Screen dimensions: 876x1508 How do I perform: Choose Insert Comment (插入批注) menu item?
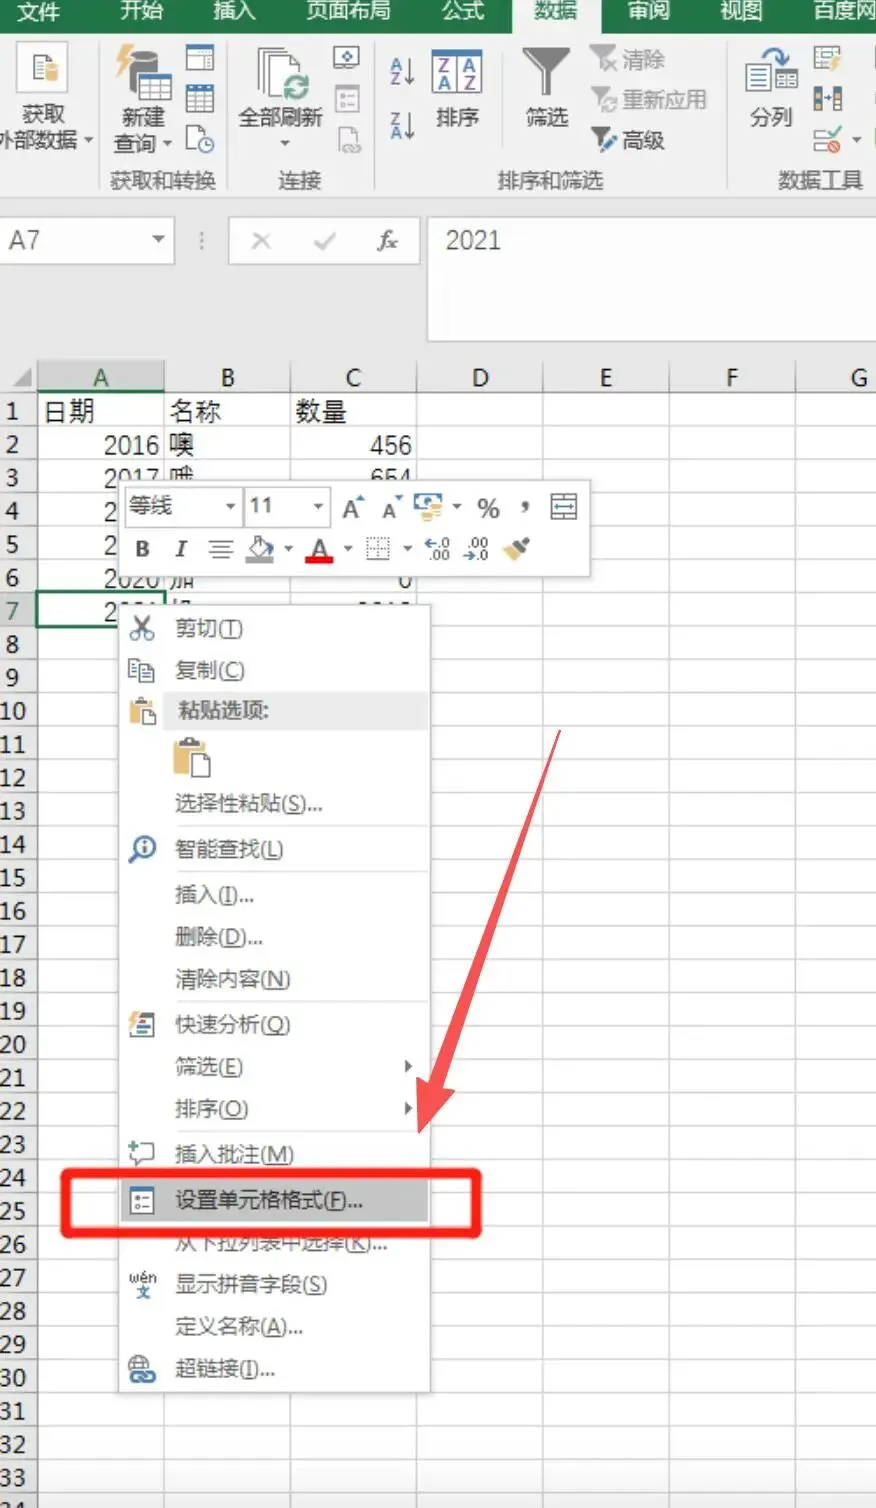274,1154
